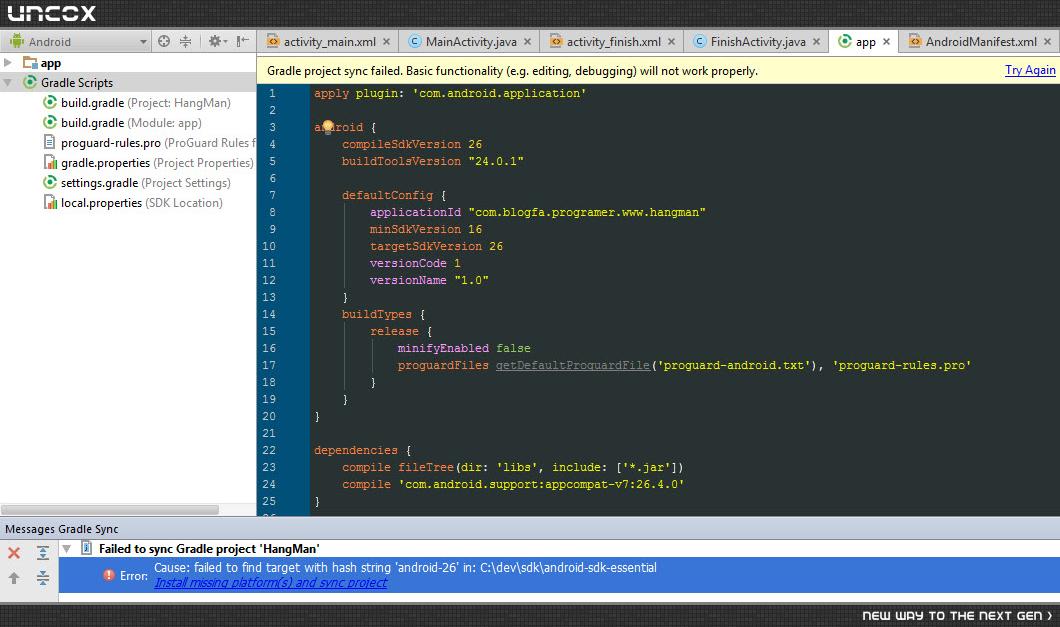
Task: Open project panel settings gear
Action: coord(216,41)
